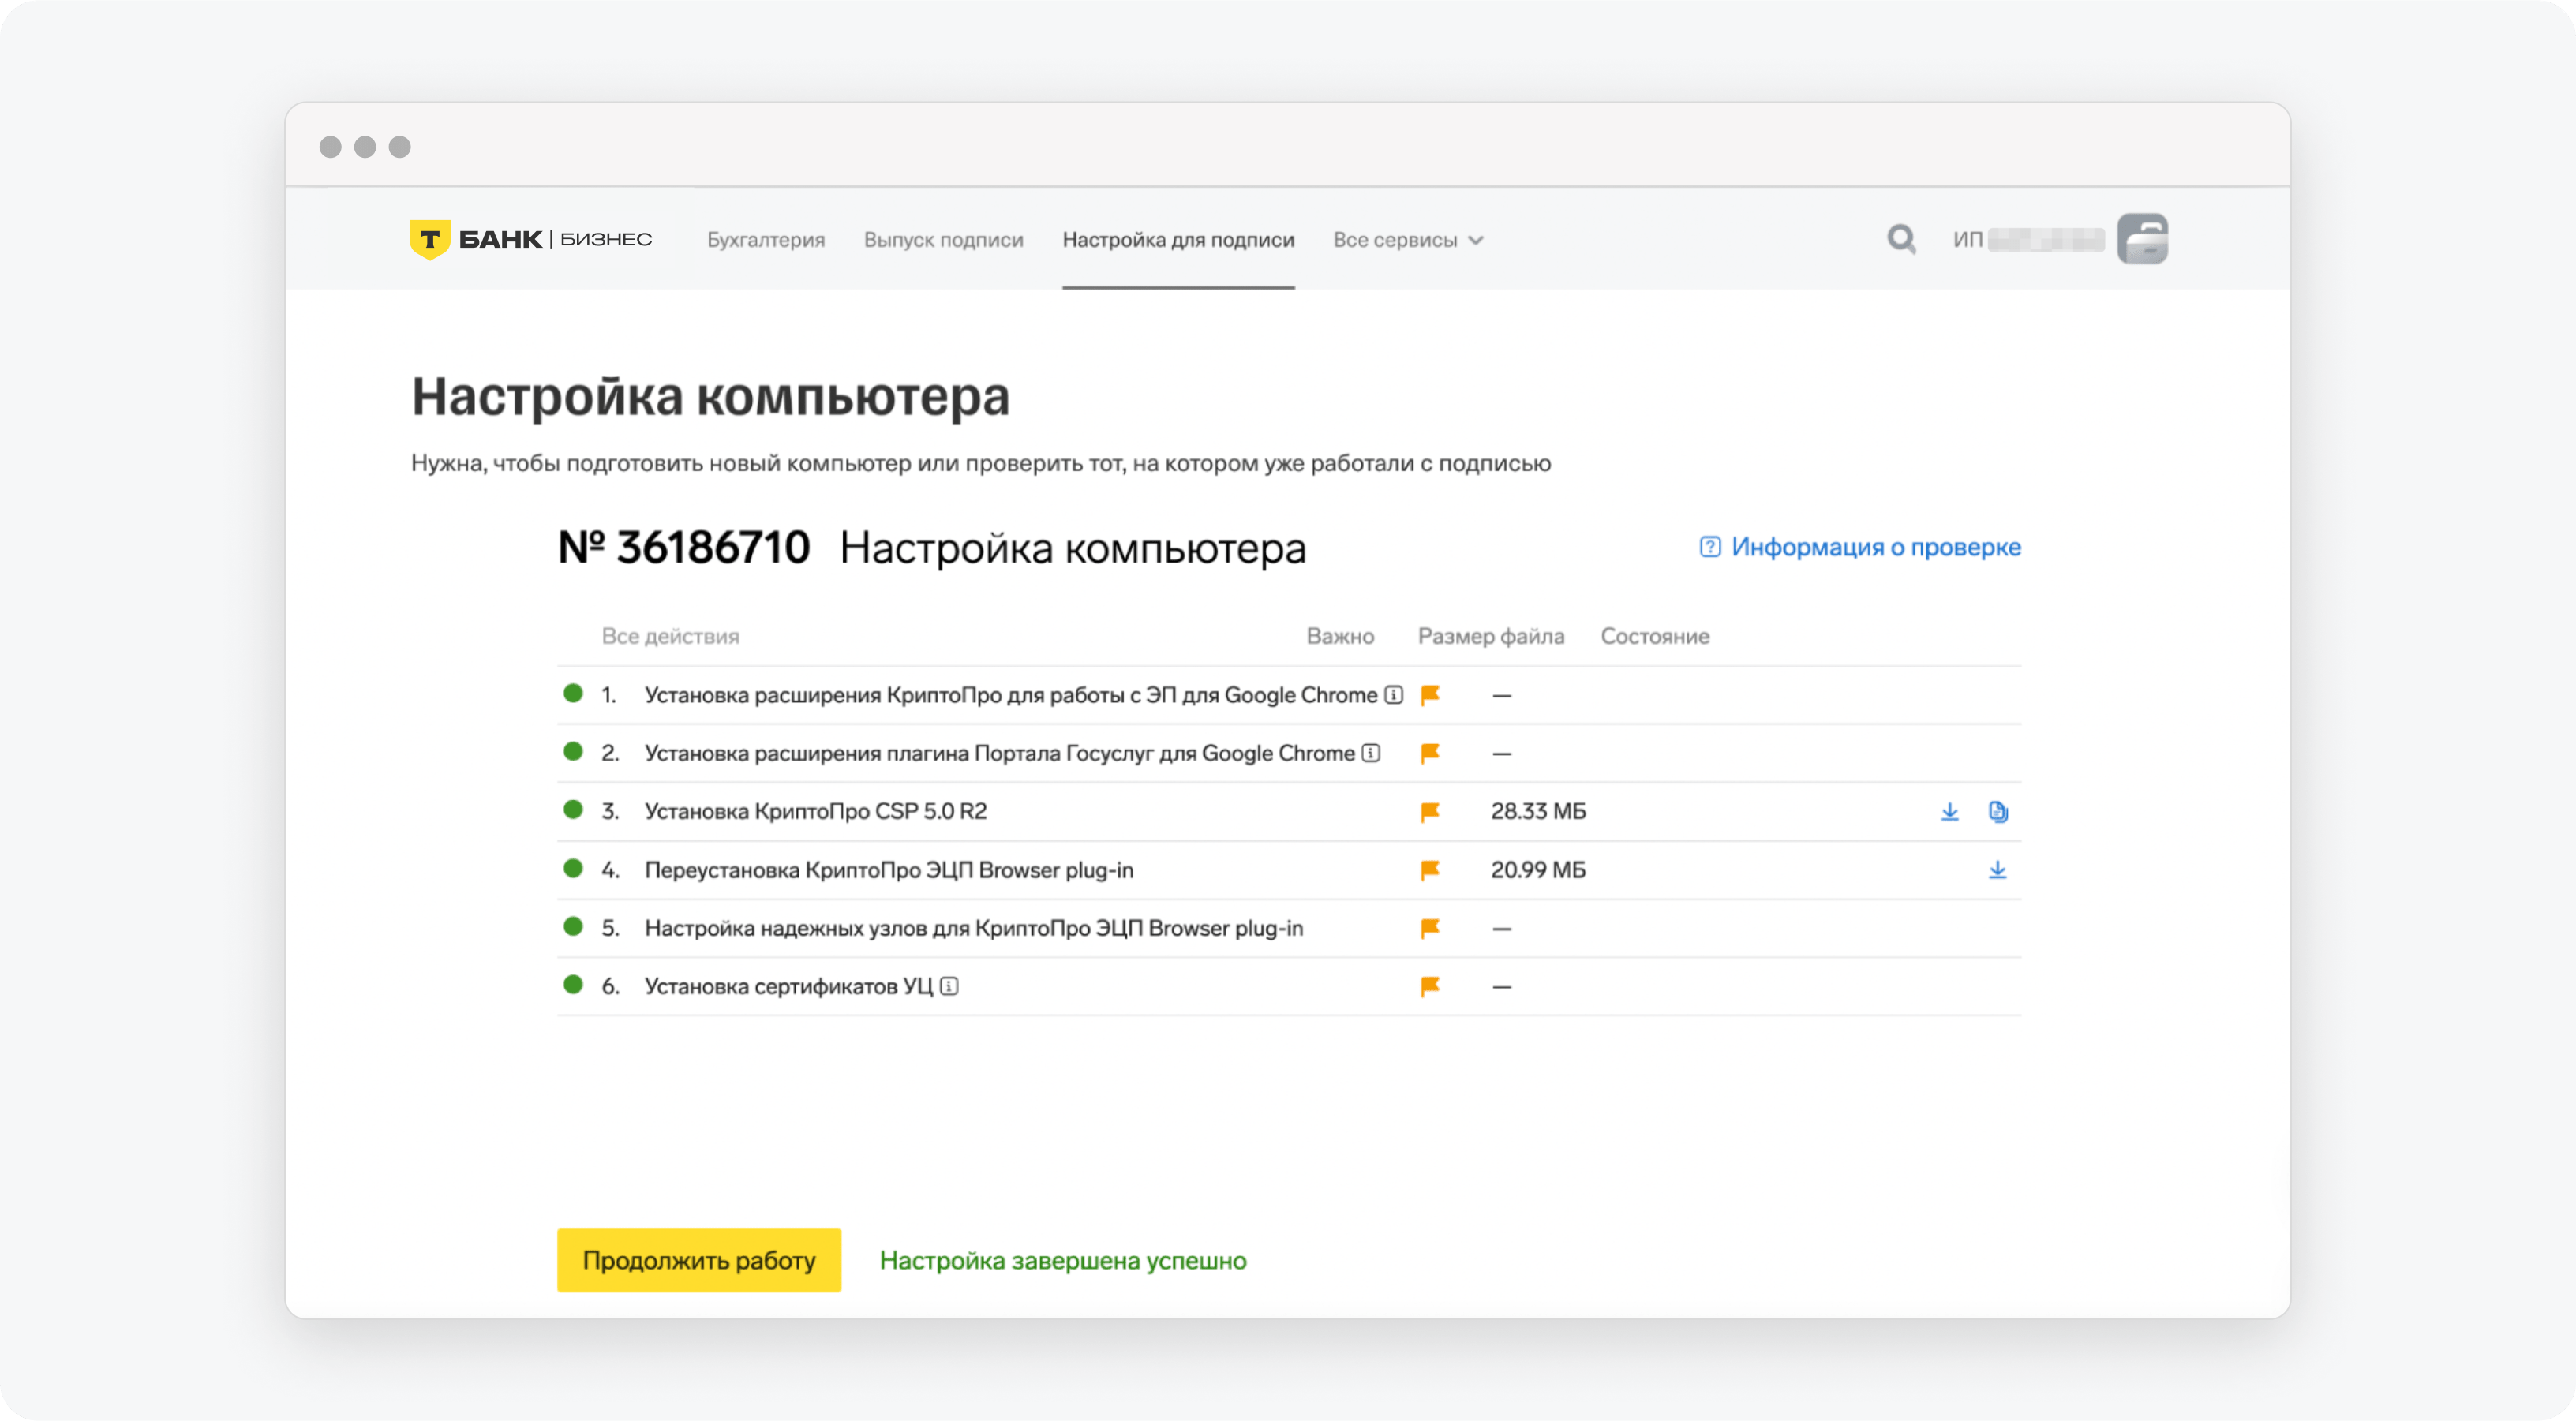Click the flag for сертификатов УЦ row
2576x1421 pixels.
(1430, 986)
